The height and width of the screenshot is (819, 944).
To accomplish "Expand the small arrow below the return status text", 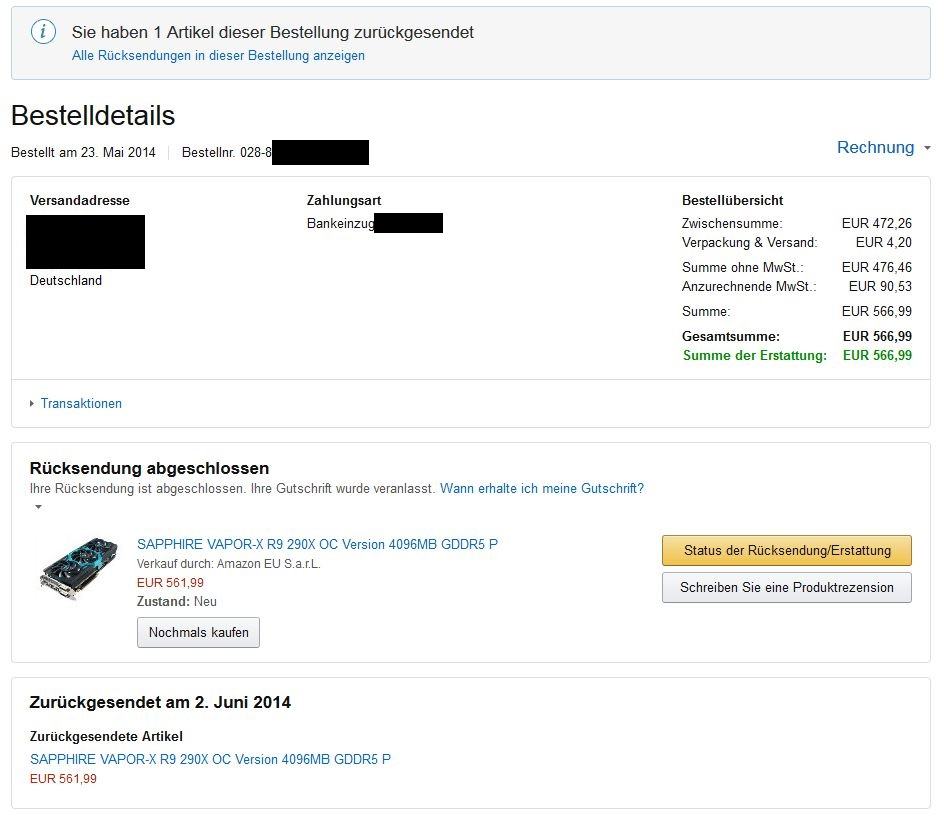I will (38, 507).
